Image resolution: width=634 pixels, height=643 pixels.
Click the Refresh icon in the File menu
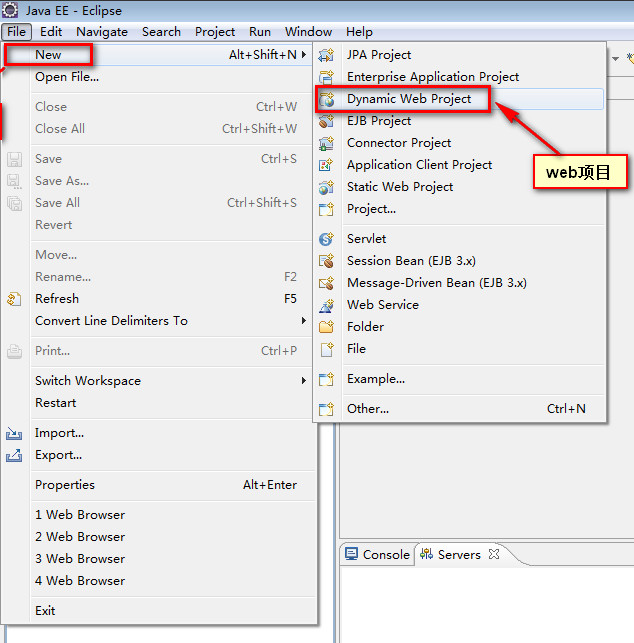[14, 299]
